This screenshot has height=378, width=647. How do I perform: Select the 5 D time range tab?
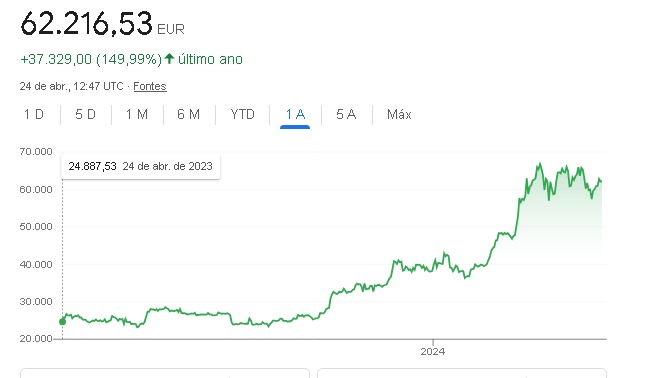pyautogui.click(x=85, y=114)
